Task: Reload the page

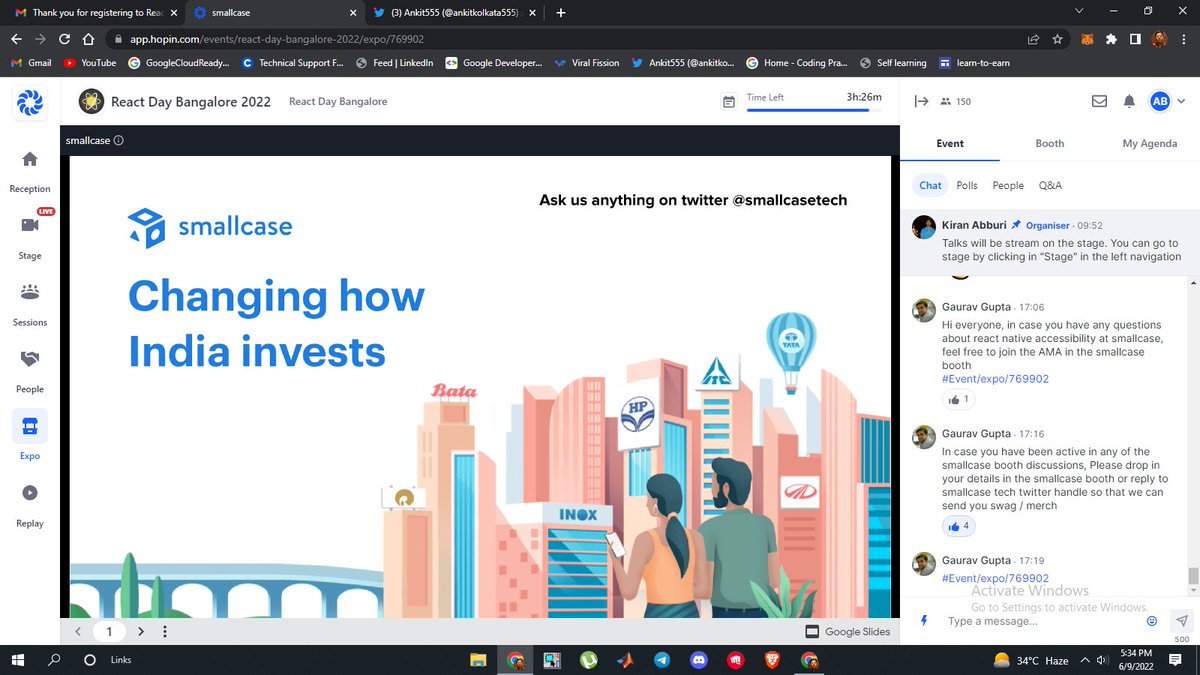Action: (64, 39)
